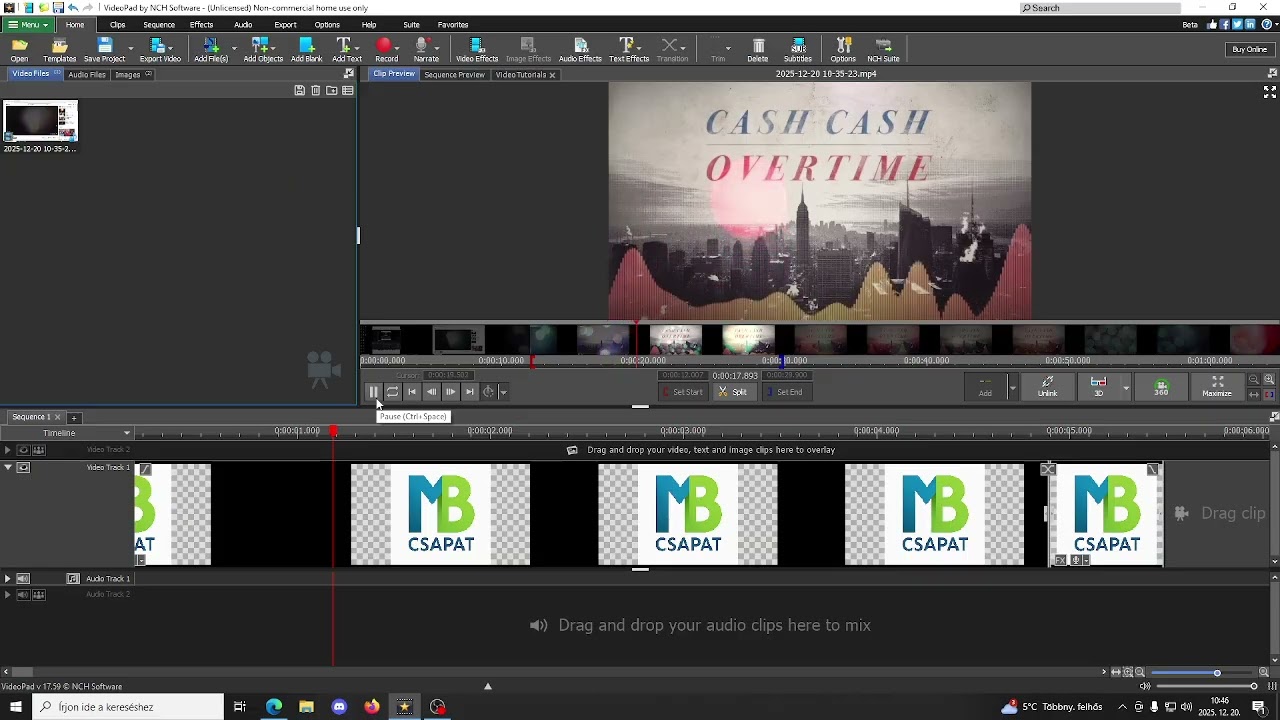Pause playback with the Pause button
This screenshot has width=1280, height=720.
(373, 392)
